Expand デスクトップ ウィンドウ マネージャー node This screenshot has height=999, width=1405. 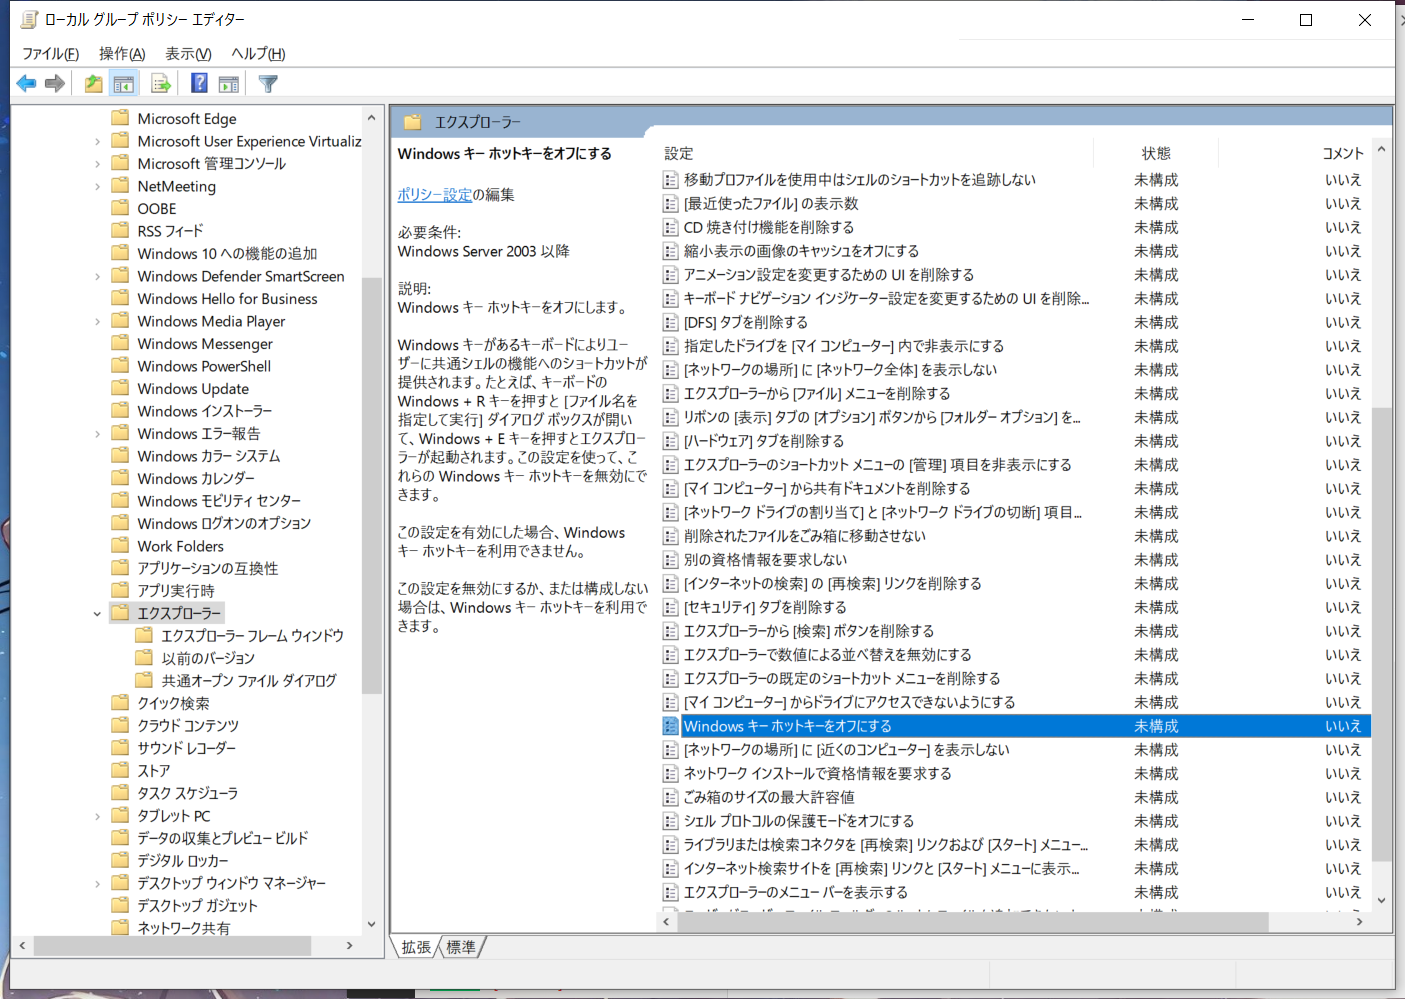97,883
